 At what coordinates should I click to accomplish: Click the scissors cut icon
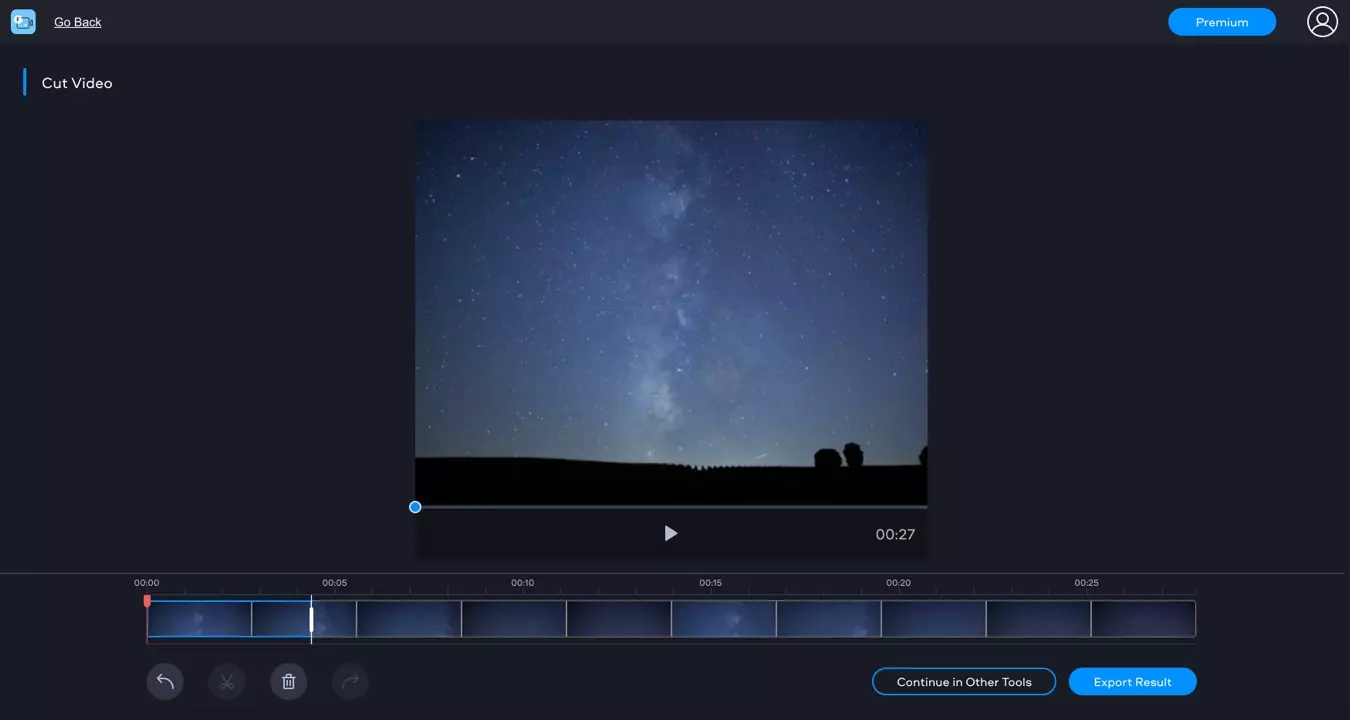227,682
